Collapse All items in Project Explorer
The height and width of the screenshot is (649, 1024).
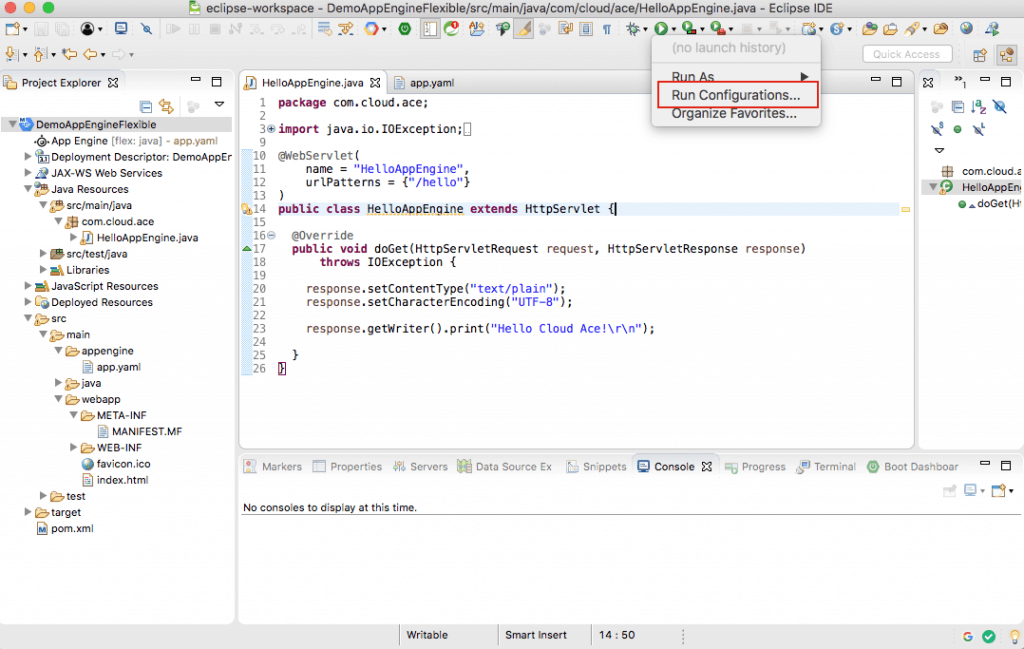coord(144,104)
